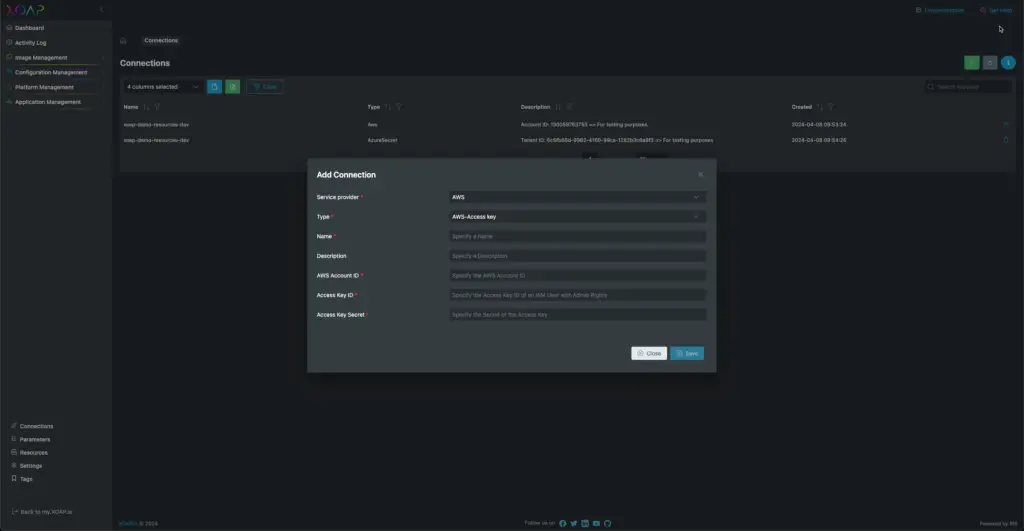The image size is (1024, 531).
Task: Click the Access Key ID input field
Action: coord(577,295)
